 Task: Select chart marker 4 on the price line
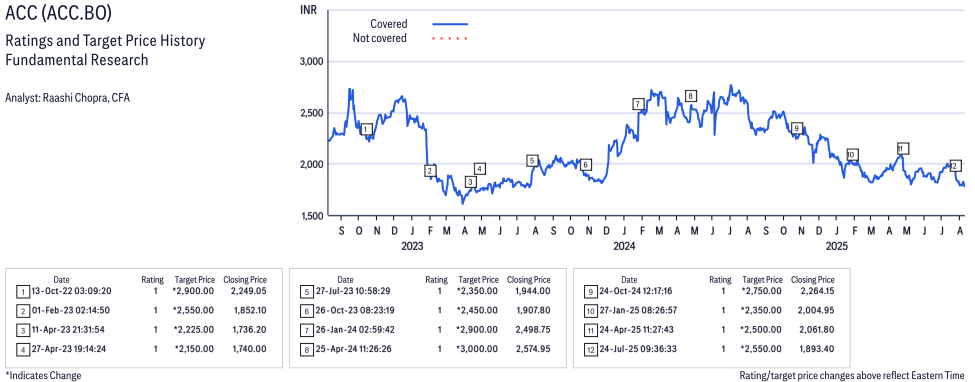[x=479, y=169]
